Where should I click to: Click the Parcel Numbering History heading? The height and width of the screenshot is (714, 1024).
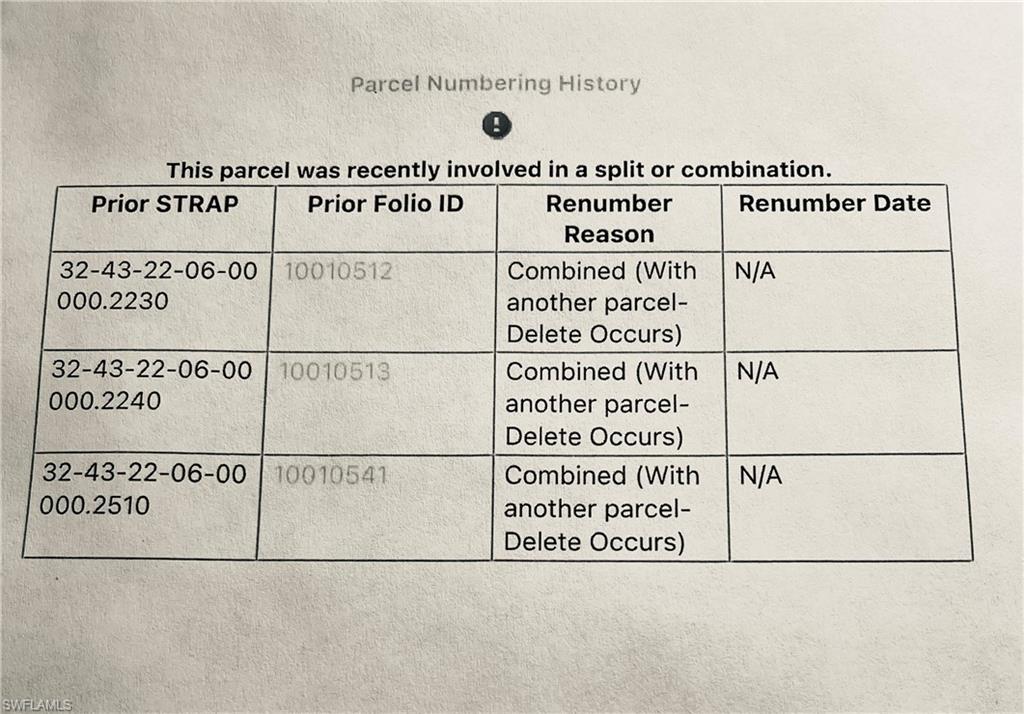(495, 84)
